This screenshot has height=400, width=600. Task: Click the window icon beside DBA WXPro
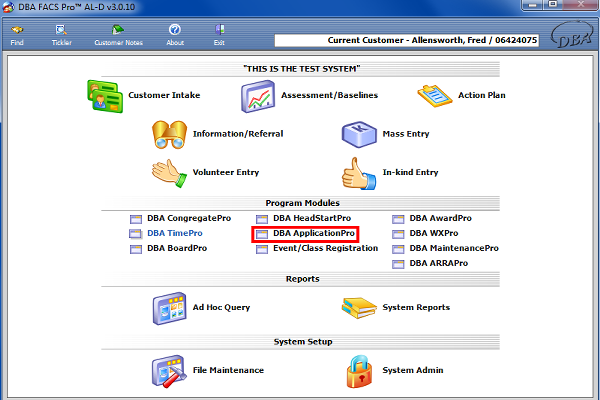(398, 234)
